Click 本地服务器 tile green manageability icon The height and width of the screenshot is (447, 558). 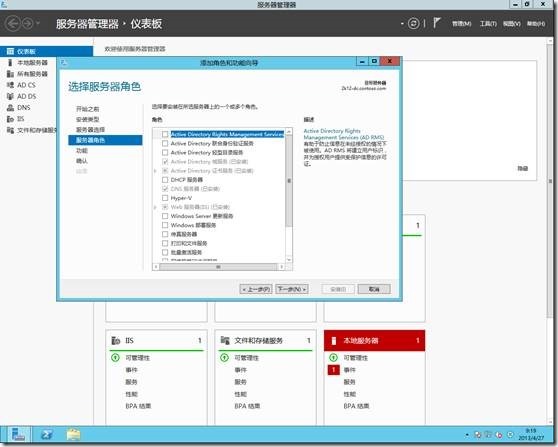[333, 357]
